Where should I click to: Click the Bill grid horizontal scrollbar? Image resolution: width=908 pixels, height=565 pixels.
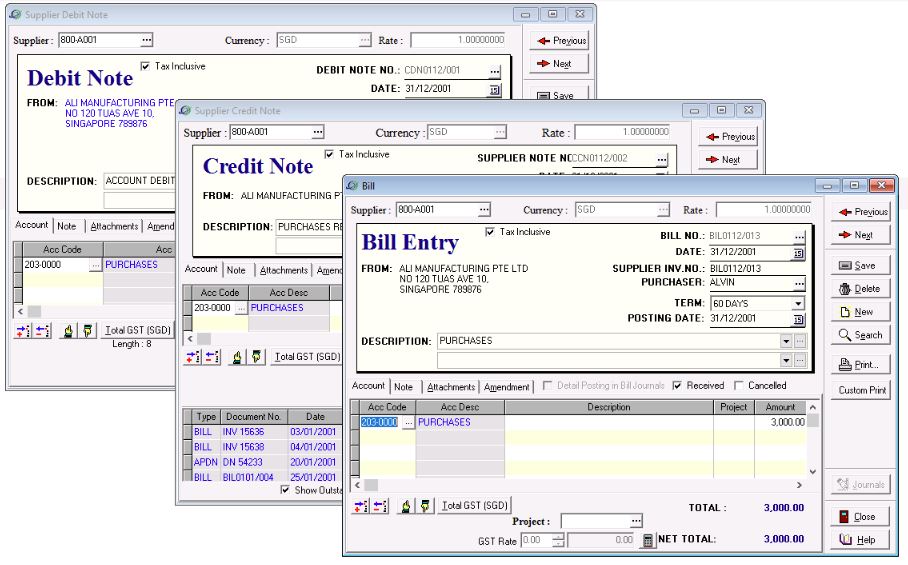(579, 485)
